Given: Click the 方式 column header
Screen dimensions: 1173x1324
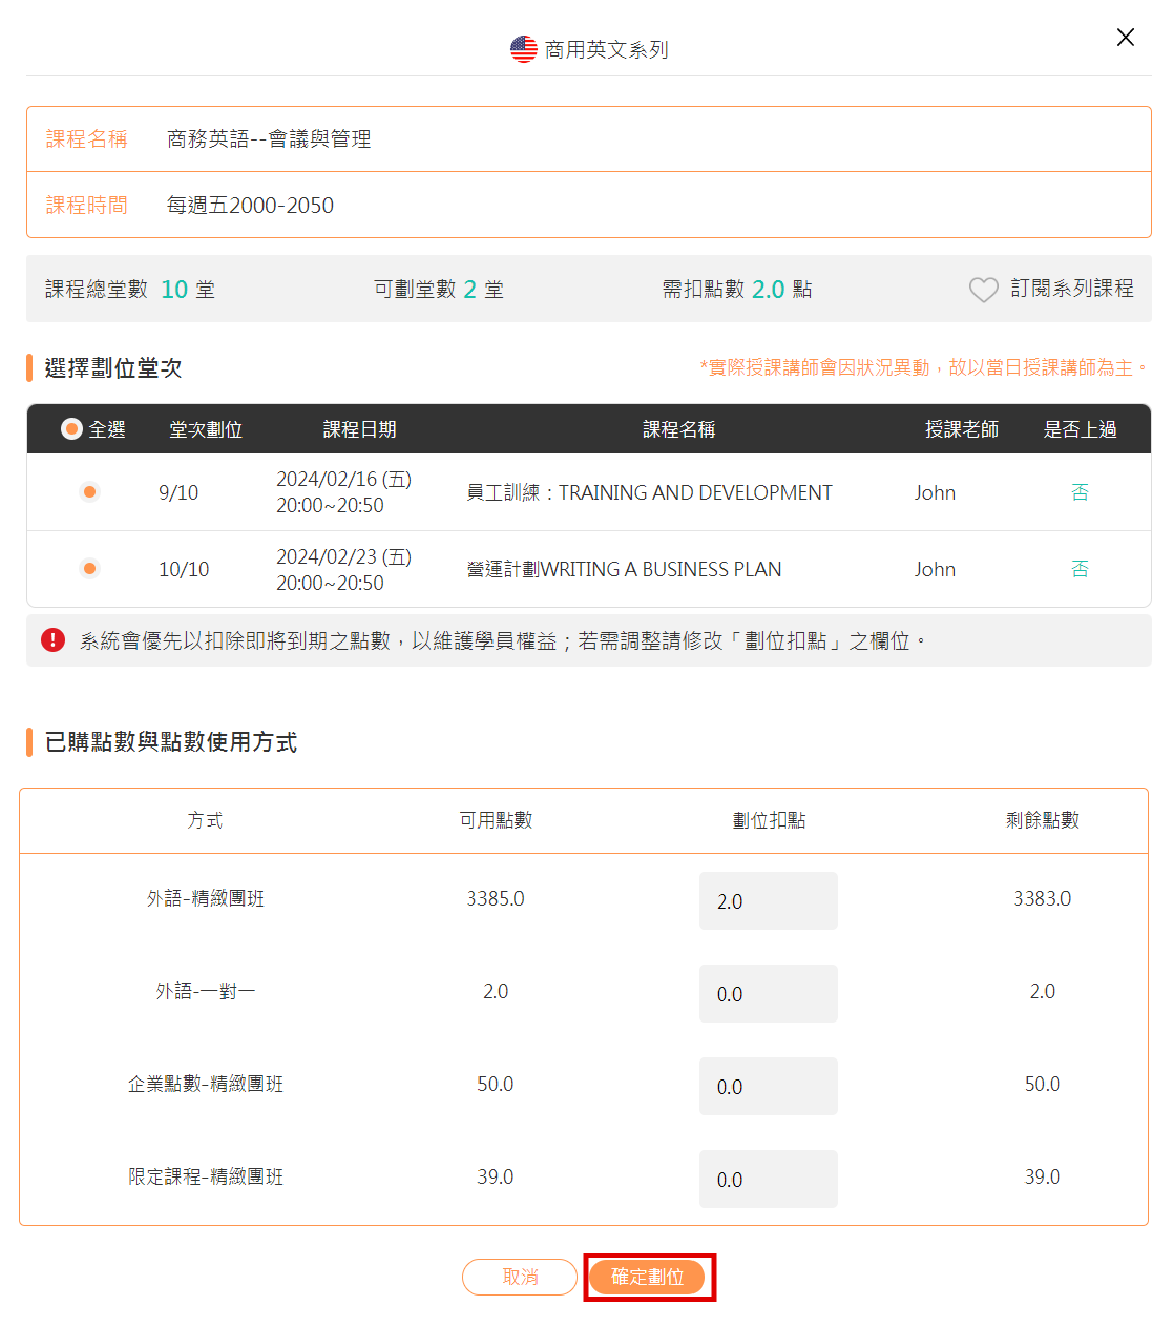Looking at the screenshot, I should (x=205, y=820).
